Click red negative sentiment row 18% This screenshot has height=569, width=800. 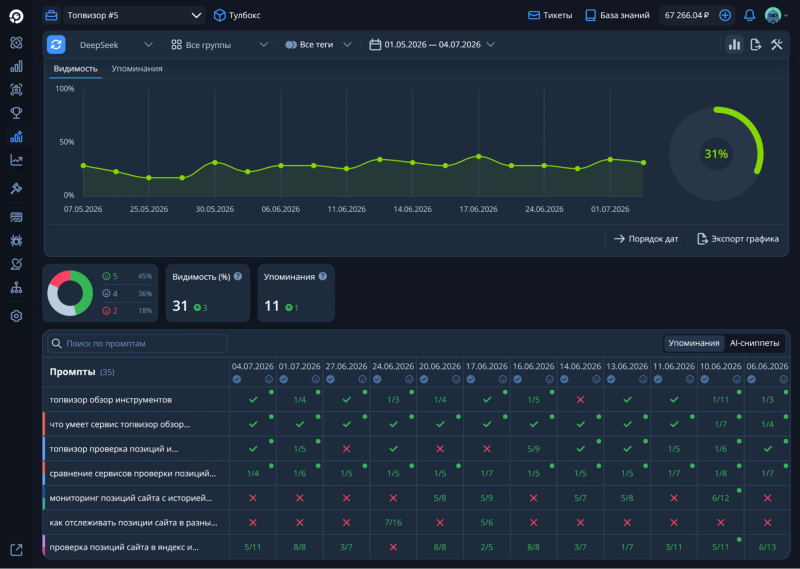127,310
